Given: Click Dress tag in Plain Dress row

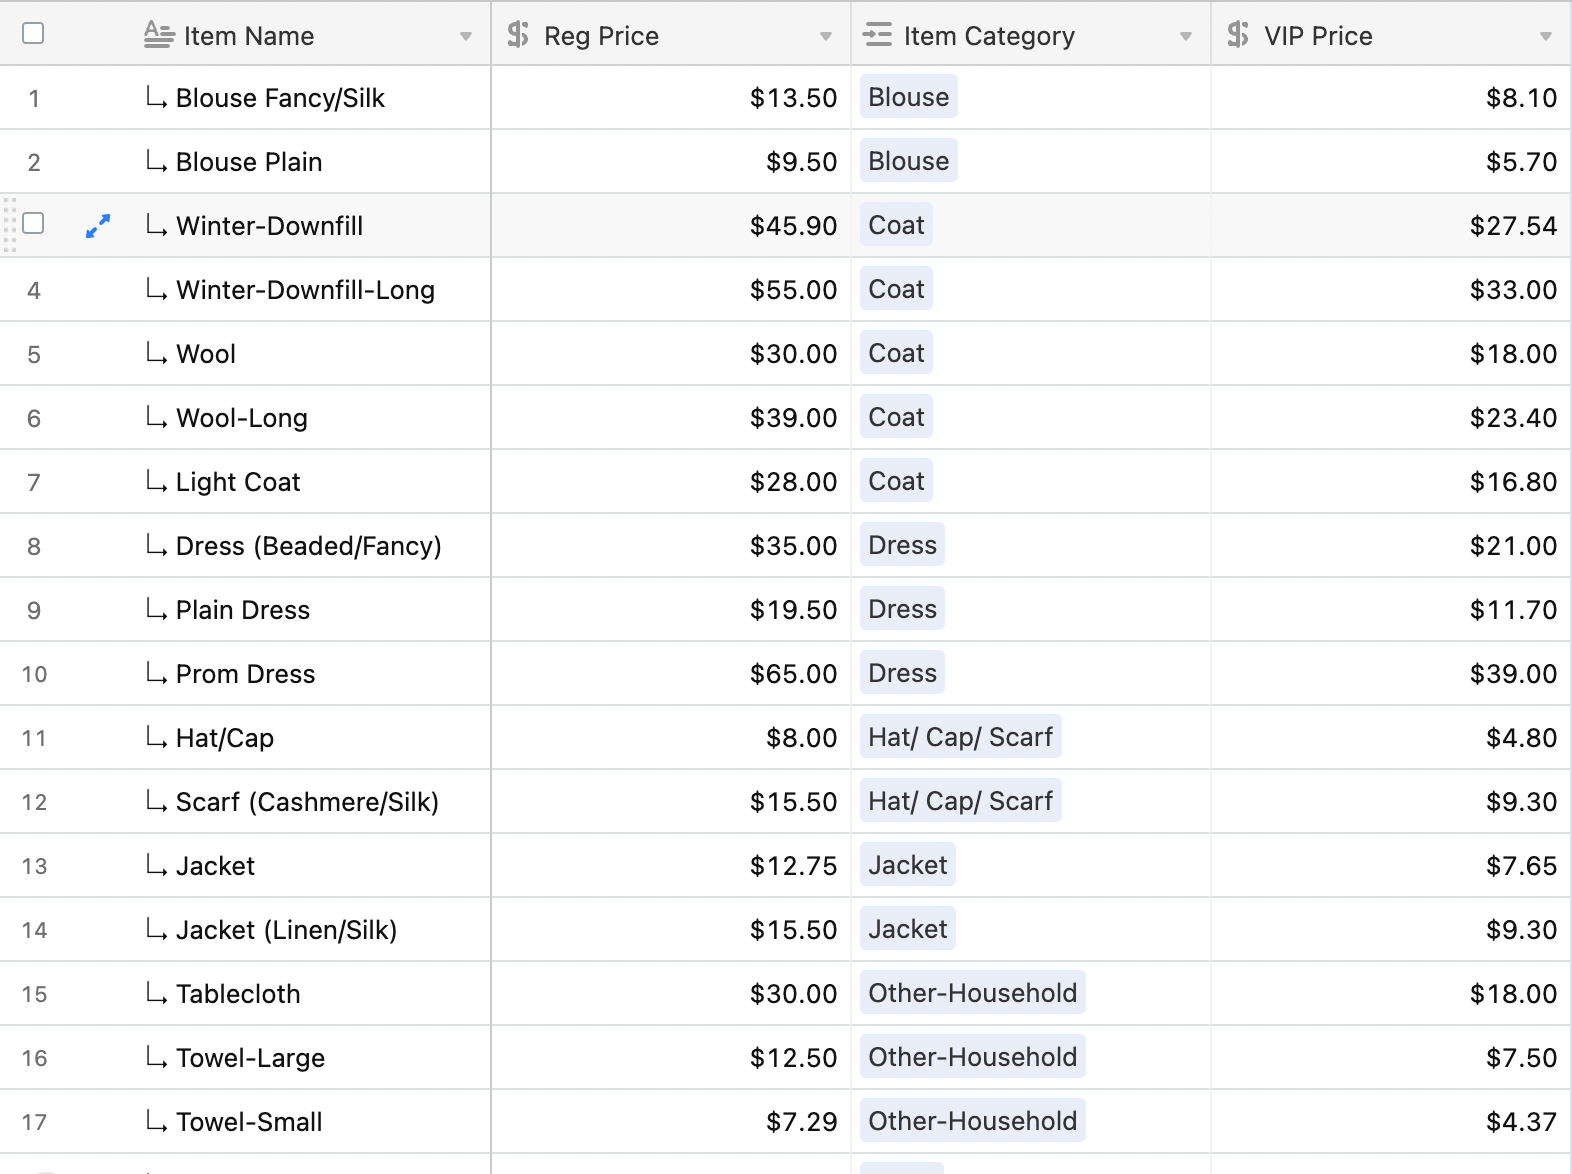Looking at the screenshot, I should (902, 609).
